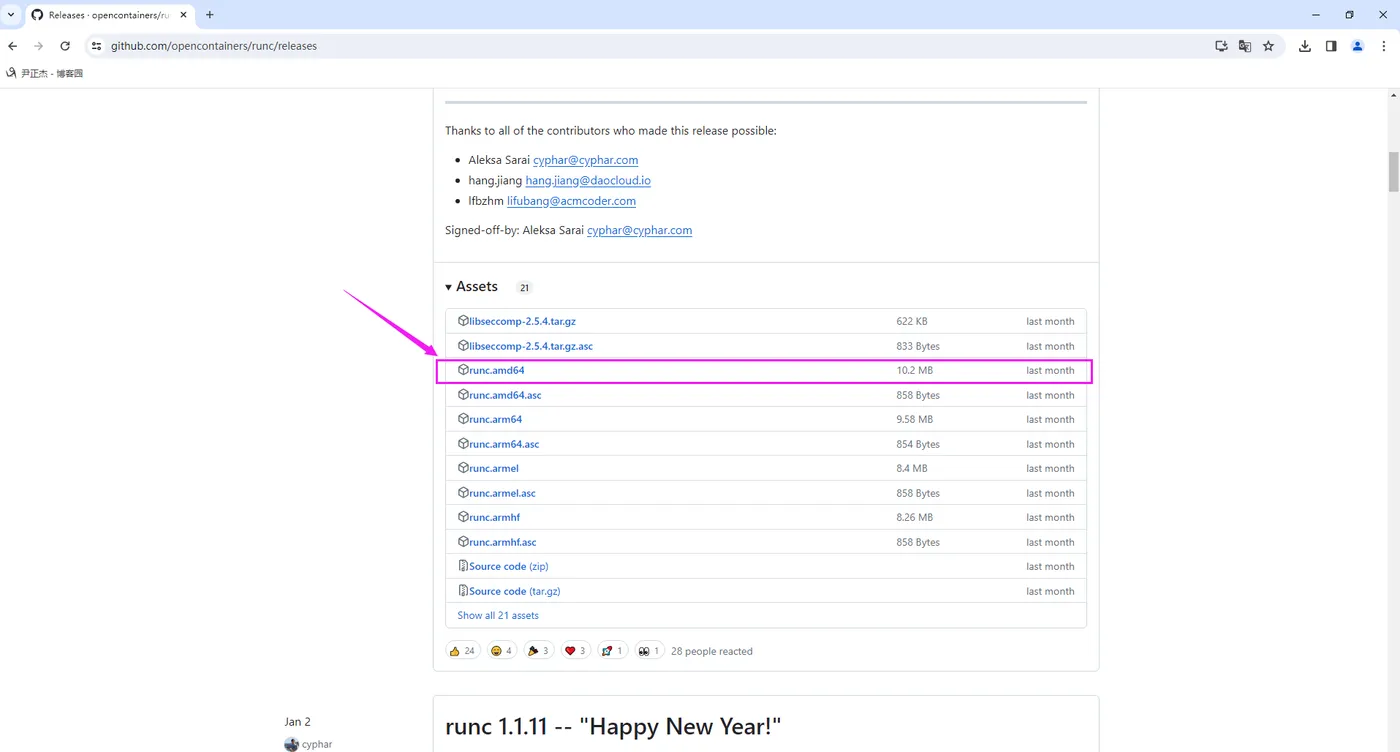Download the runc.armel binary
Viewport: 1400px width, 752px height.
pyautogui.click(x=494, y=469)
